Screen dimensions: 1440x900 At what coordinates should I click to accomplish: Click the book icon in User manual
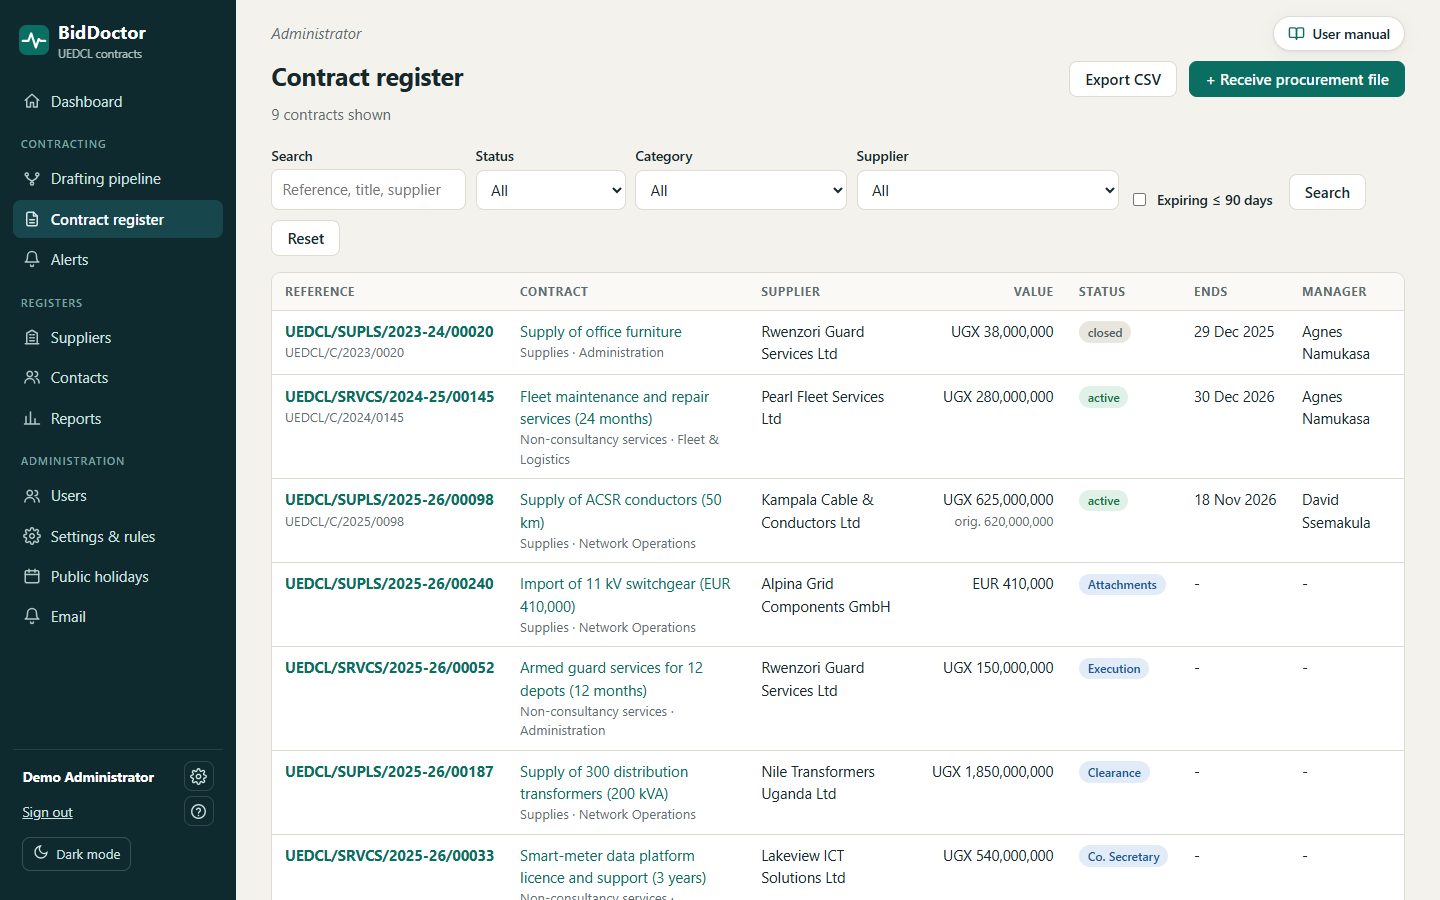pyautogui.click(x=1296, y=33)
